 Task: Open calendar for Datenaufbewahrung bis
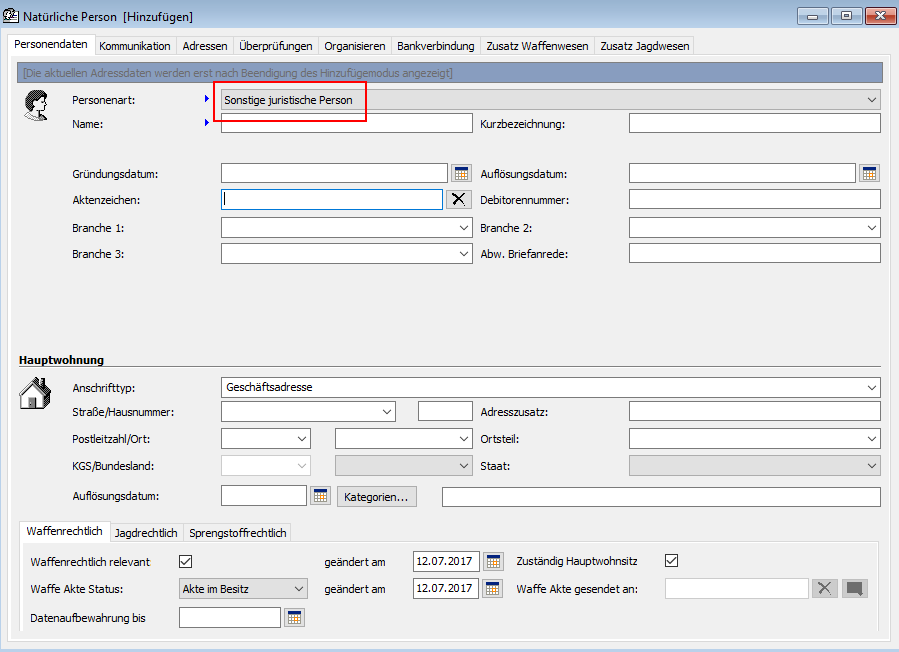294,618
